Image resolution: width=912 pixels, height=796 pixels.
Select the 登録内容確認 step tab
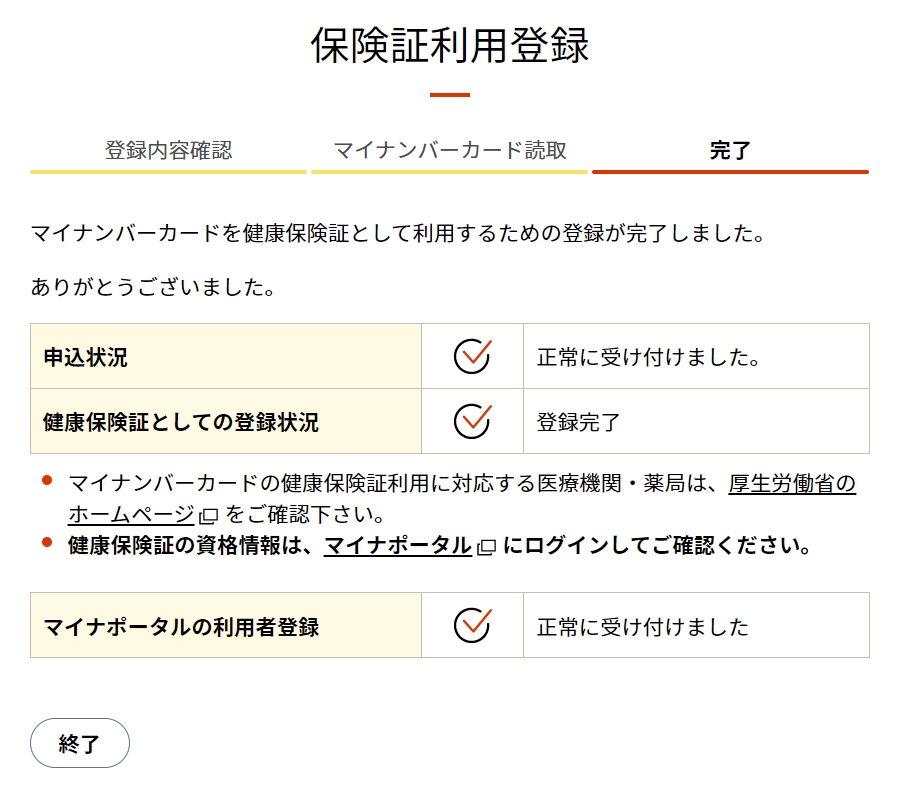click(x=168, y=151)
